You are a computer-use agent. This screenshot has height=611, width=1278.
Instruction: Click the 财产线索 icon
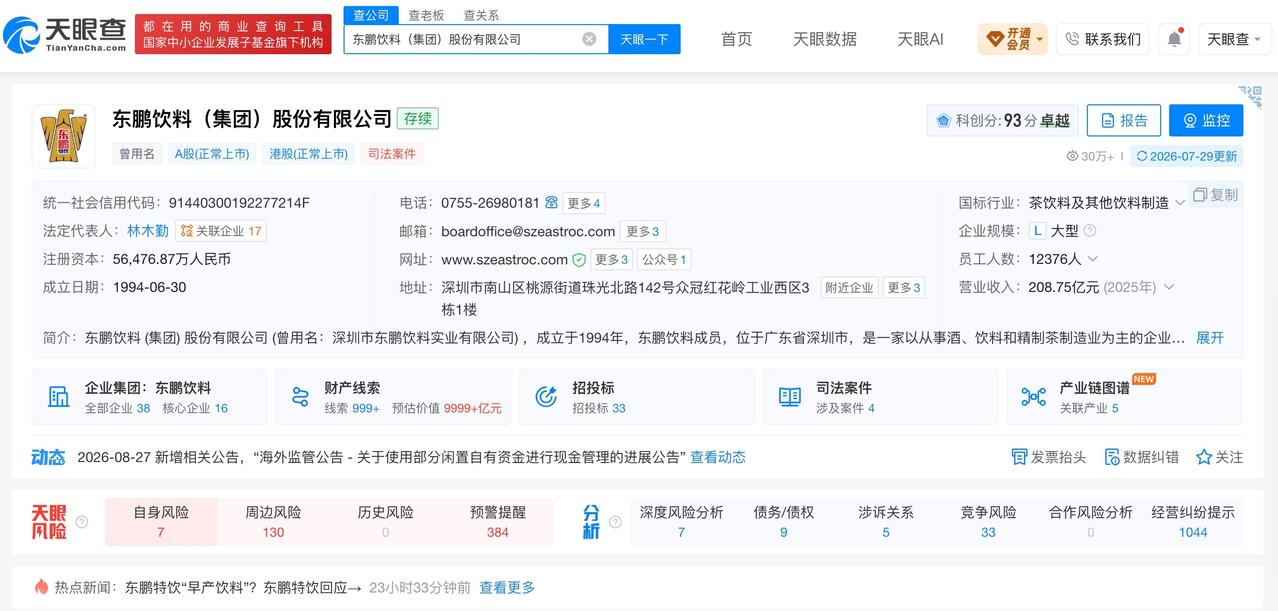[301, 396]
